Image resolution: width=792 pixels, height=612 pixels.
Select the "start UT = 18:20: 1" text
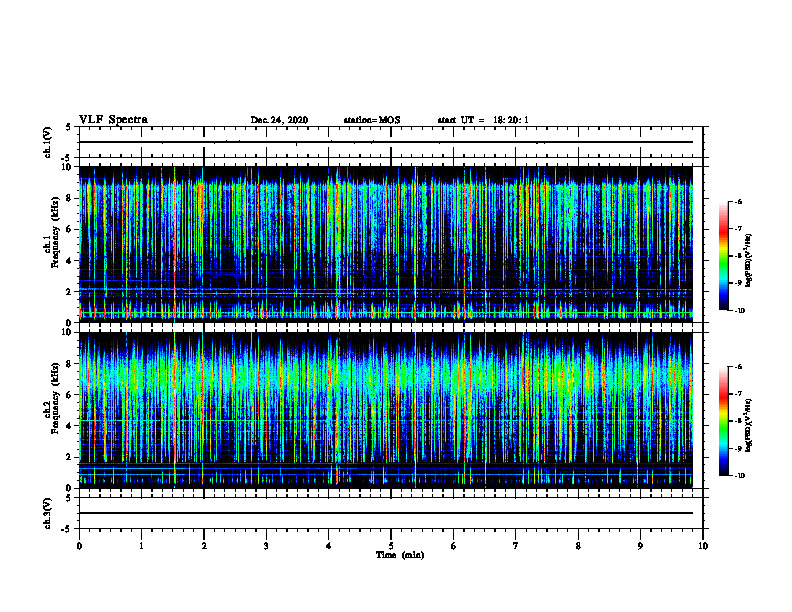(x=483, y=120)
